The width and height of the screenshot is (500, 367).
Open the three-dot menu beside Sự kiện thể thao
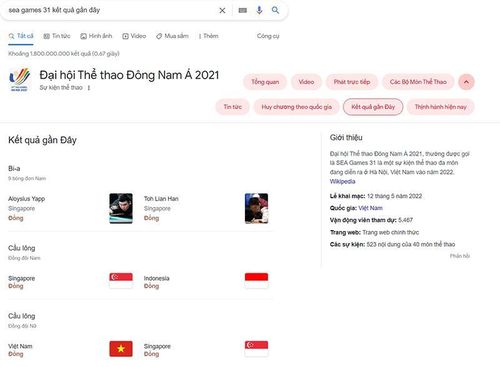pos(89,88)
